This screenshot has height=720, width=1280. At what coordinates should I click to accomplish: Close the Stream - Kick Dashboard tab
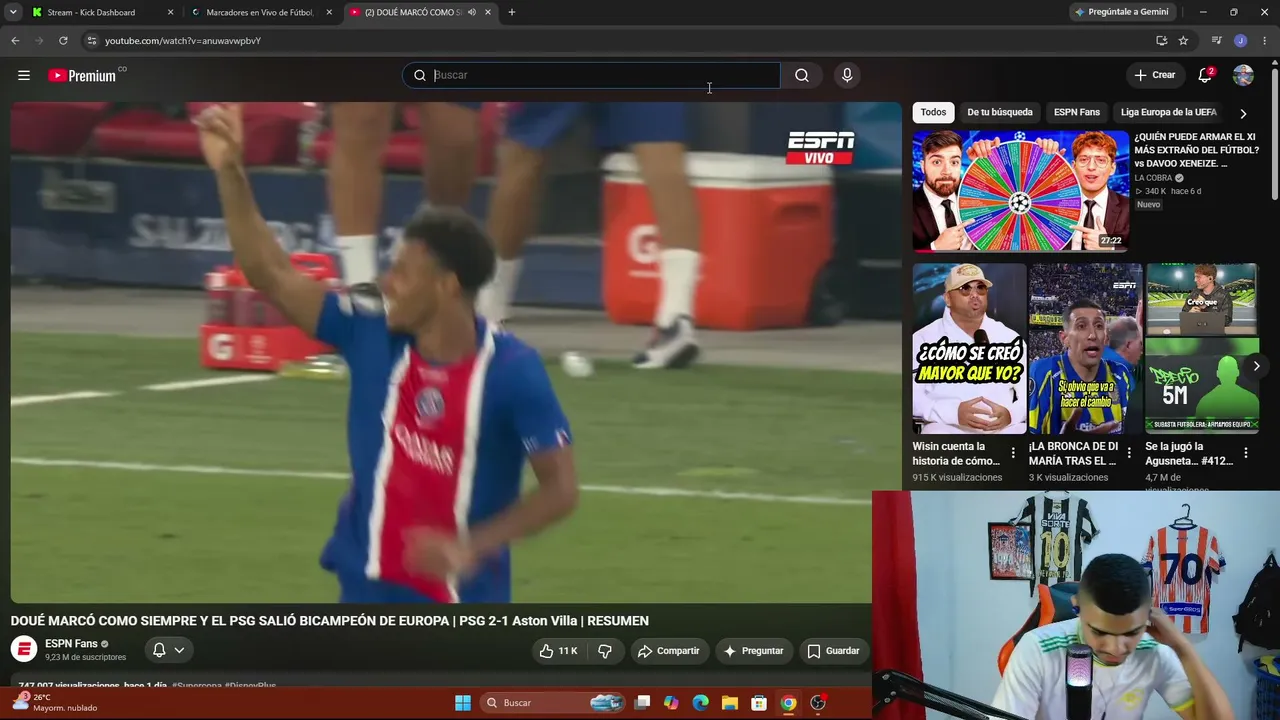170,12
